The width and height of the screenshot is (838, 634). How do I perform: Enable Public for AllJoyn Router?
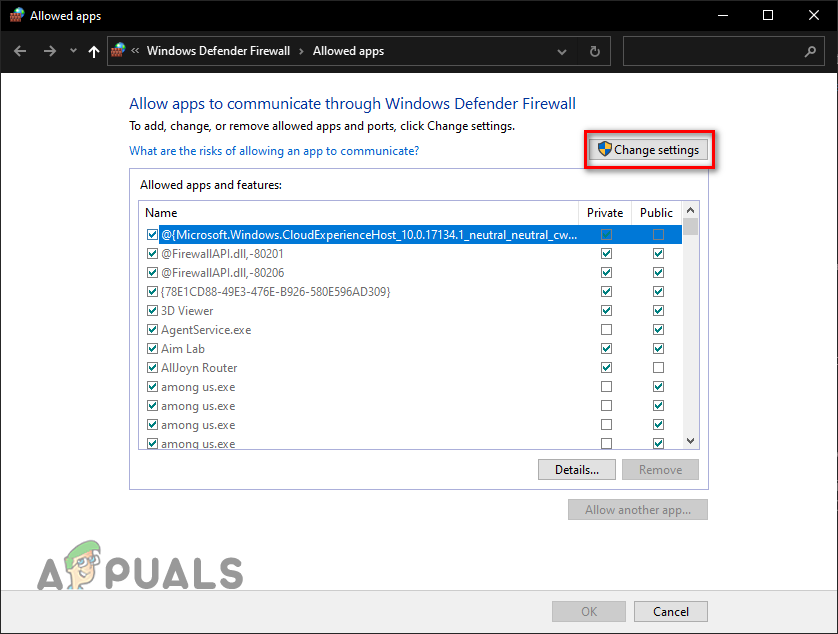point(658,368)
